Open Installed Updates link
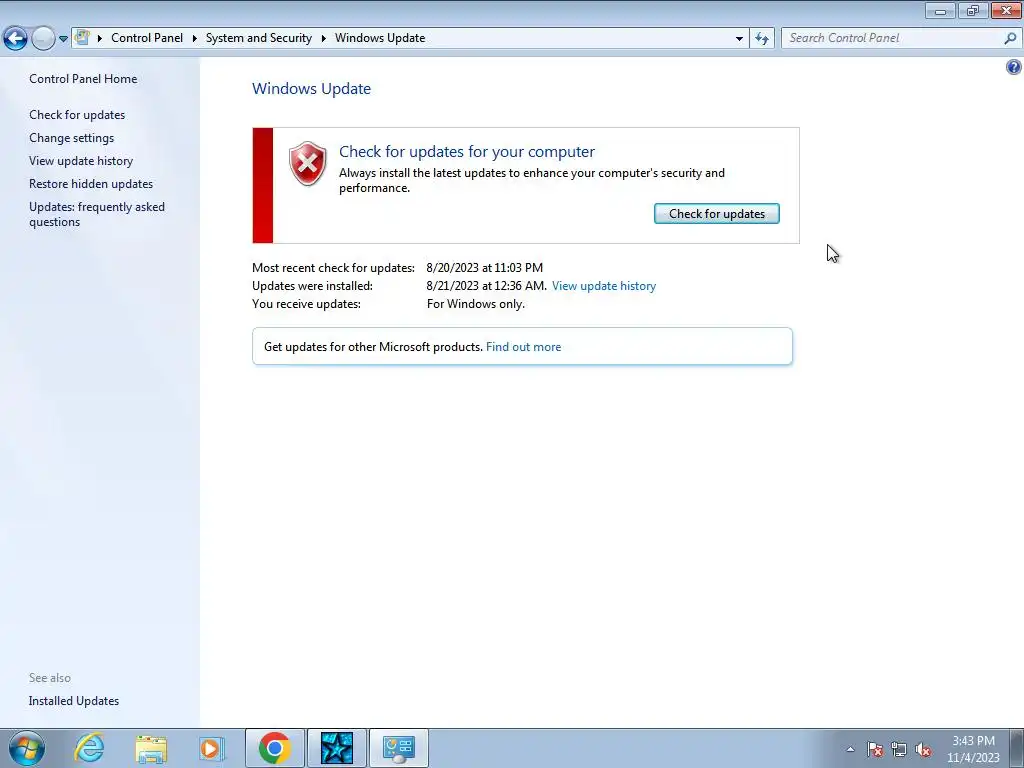This screenshot has width=1024, height=768. [74, 701]
